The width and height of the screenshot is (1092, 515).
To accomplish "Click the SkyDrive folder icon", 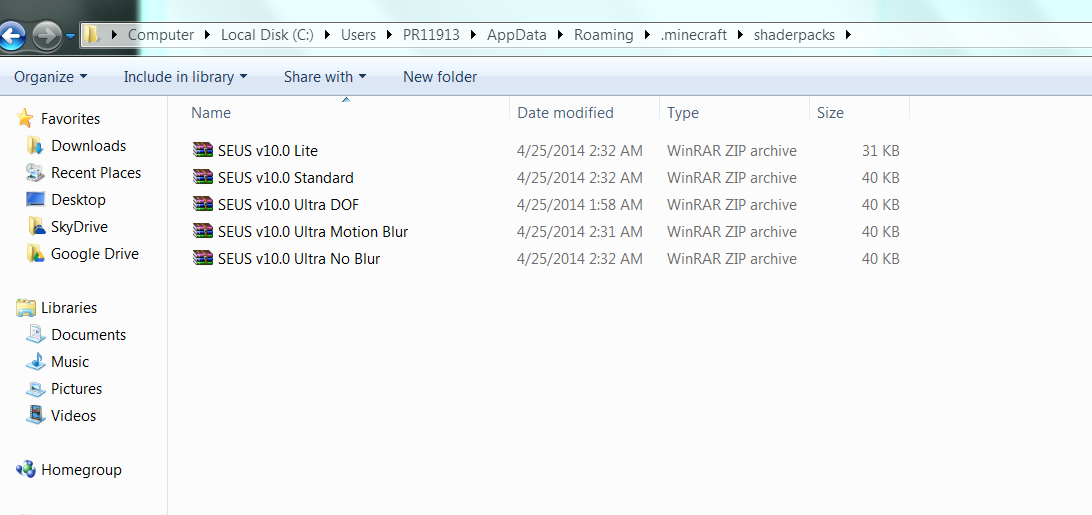I will click(36, 226).
